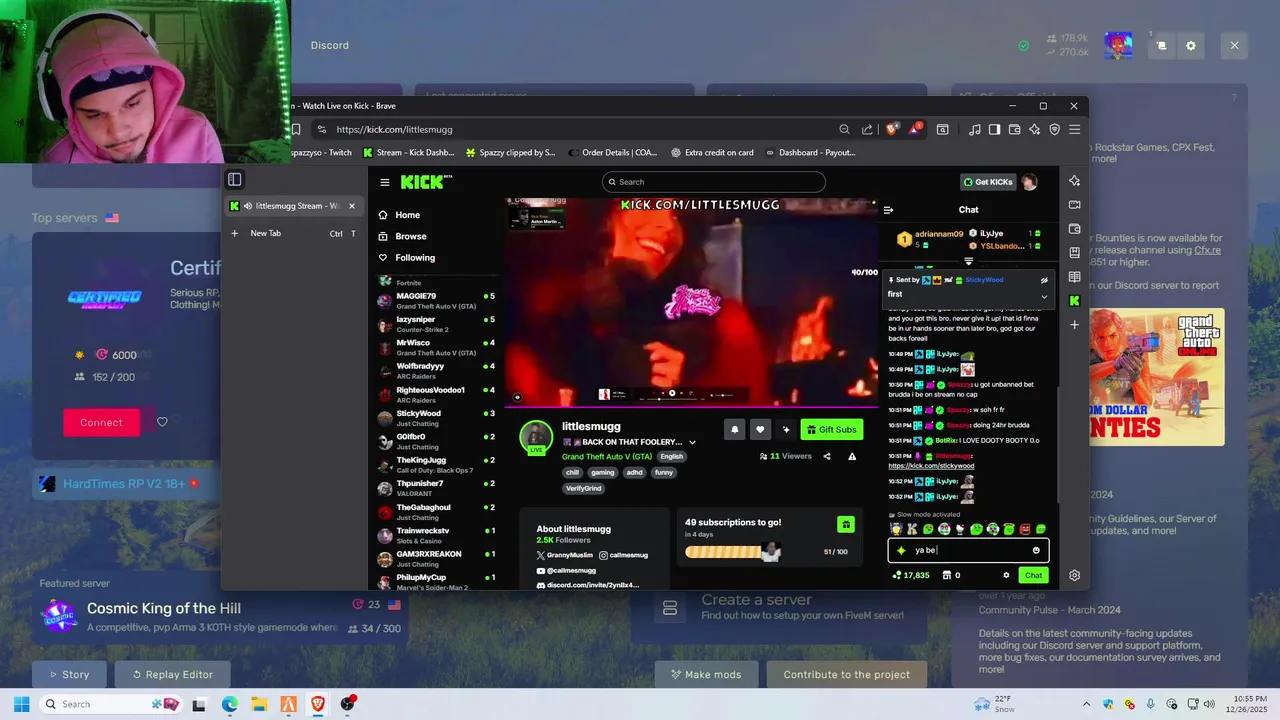Open the Grand Theft Auto V (GTA) category link

(x=607, y=456)
